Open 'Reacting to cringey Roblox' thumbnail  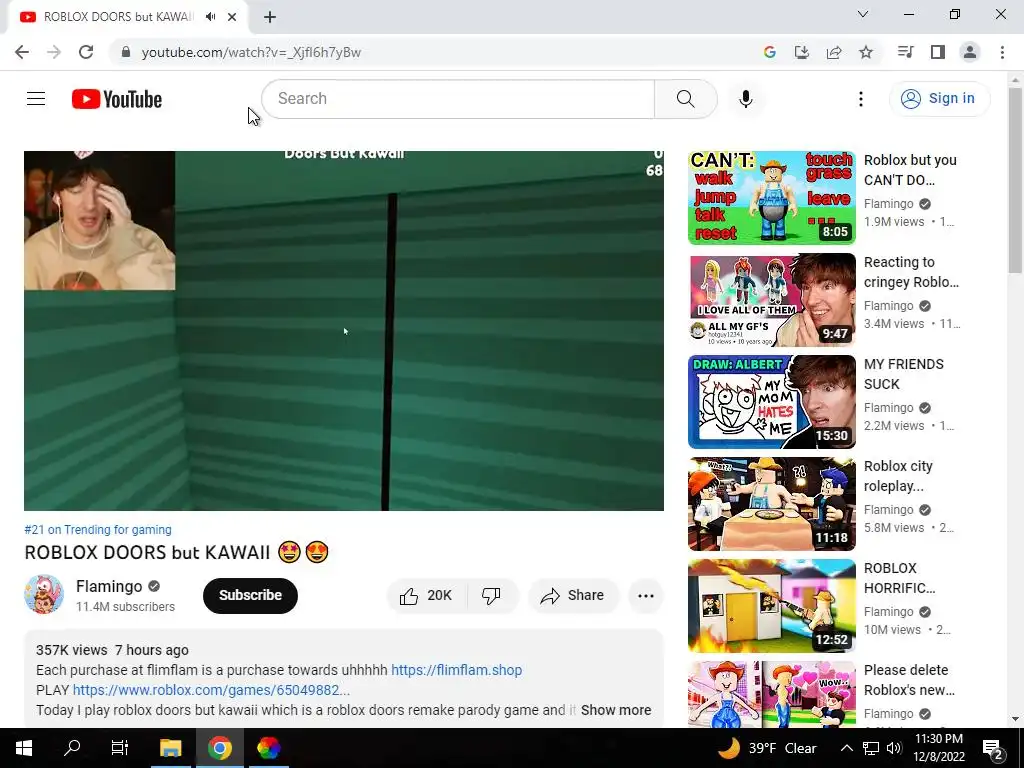pos(771,300)
